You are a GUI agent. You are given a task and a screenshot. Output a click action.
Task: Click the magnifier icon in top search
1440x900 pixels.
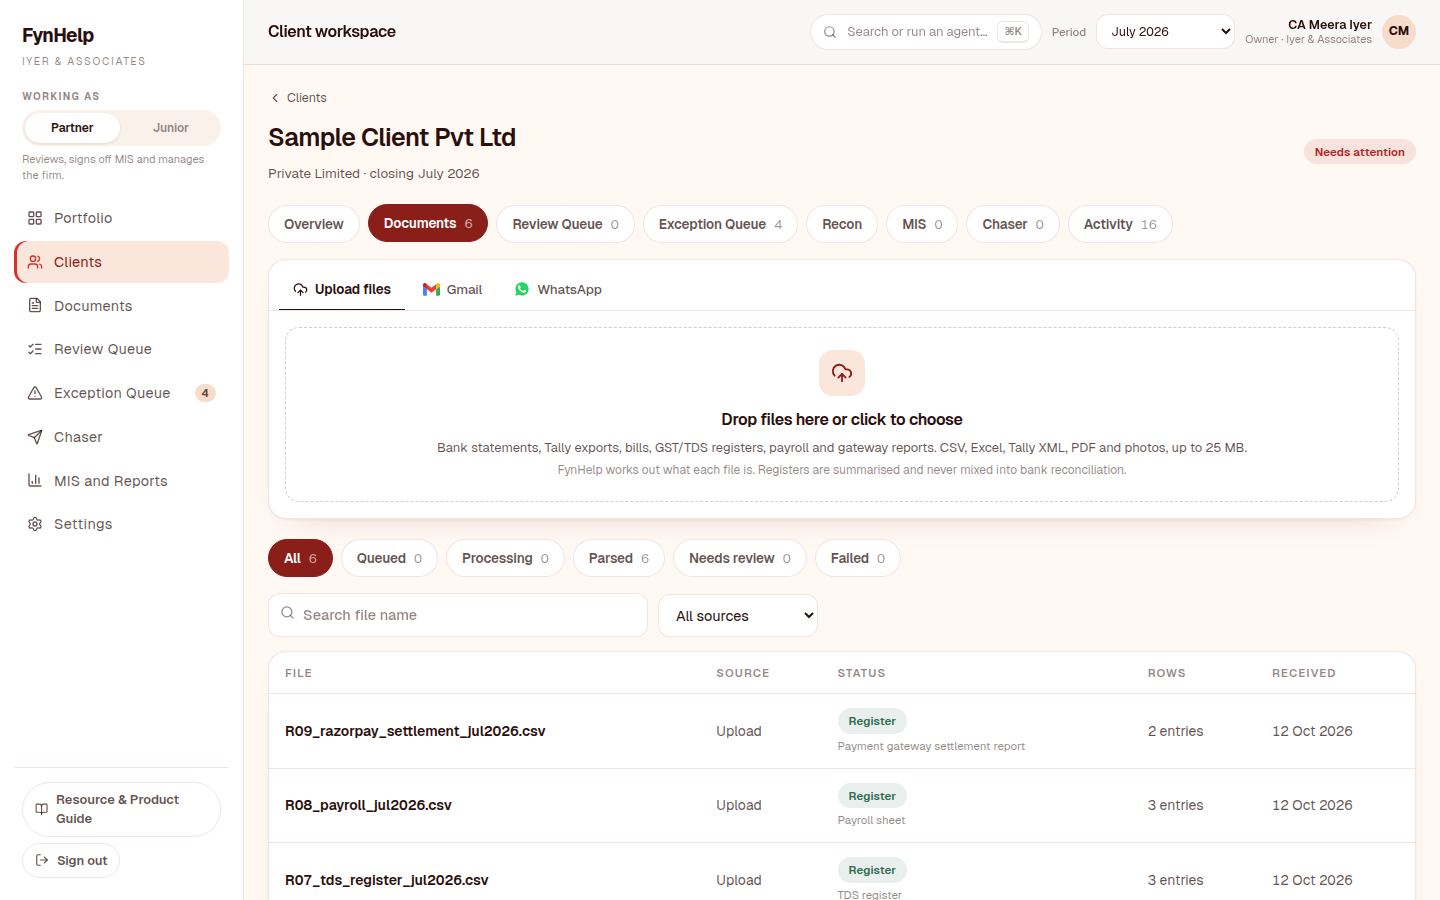(x=830, y=32)
